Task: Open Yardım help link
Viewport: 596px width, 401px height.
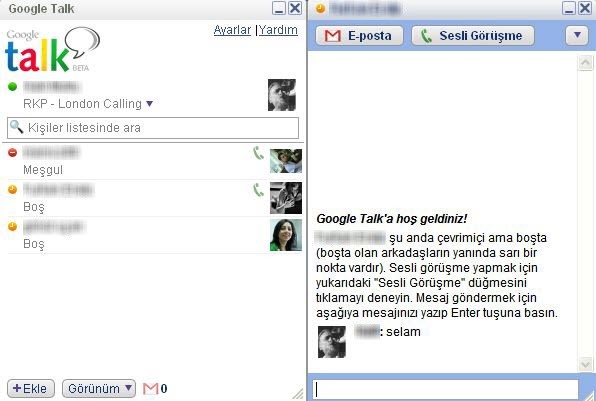Action: (x=278, y=30)
